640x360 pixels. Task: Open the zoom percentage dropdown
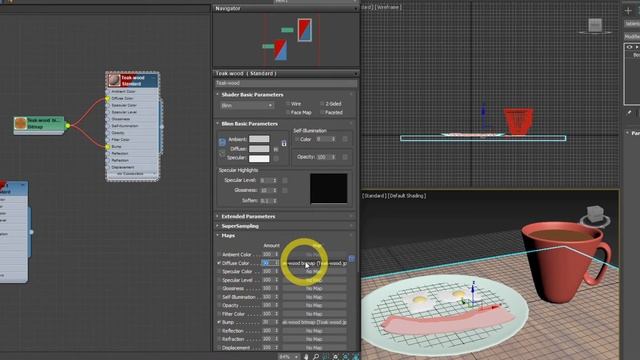[x=296, y=357]
